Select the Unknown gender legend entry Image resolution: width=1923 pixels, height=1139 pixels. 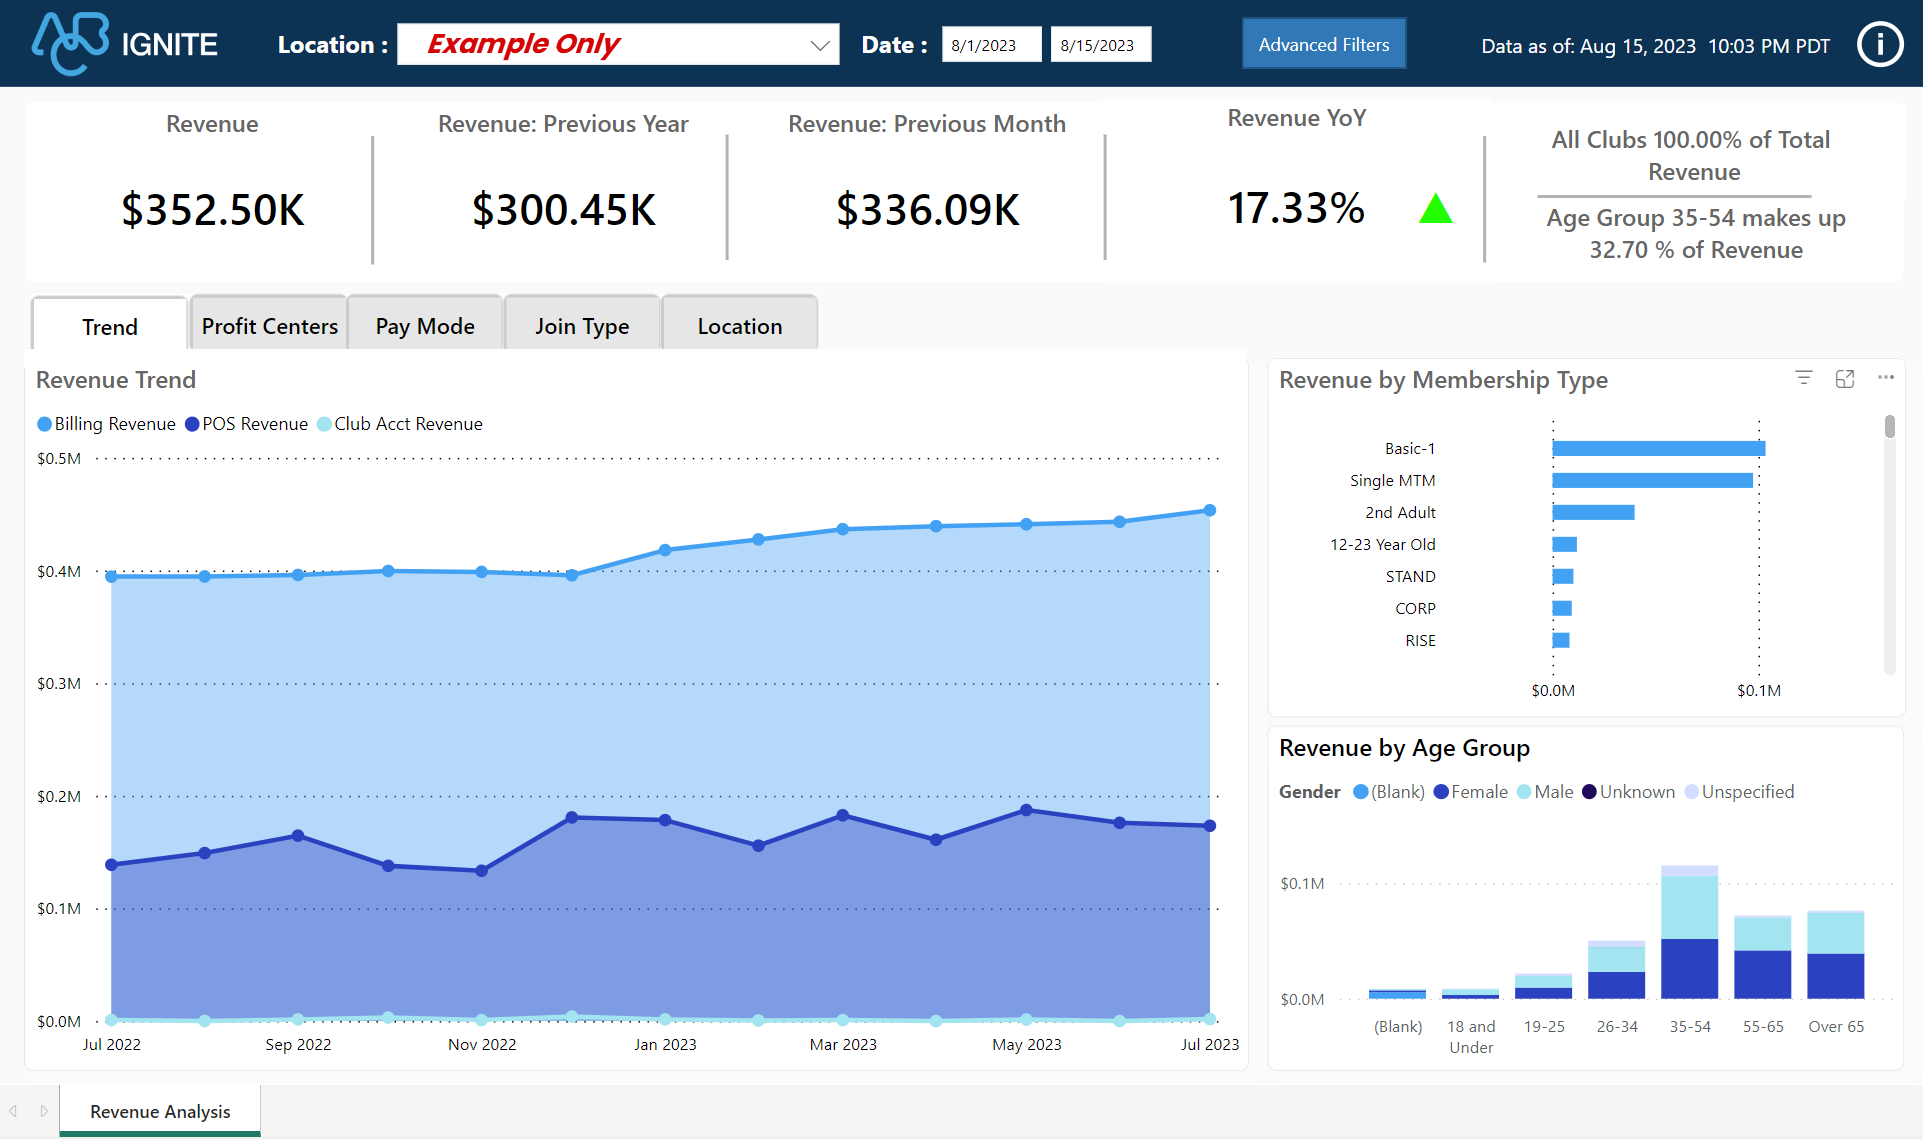[x=1628, y=792]
